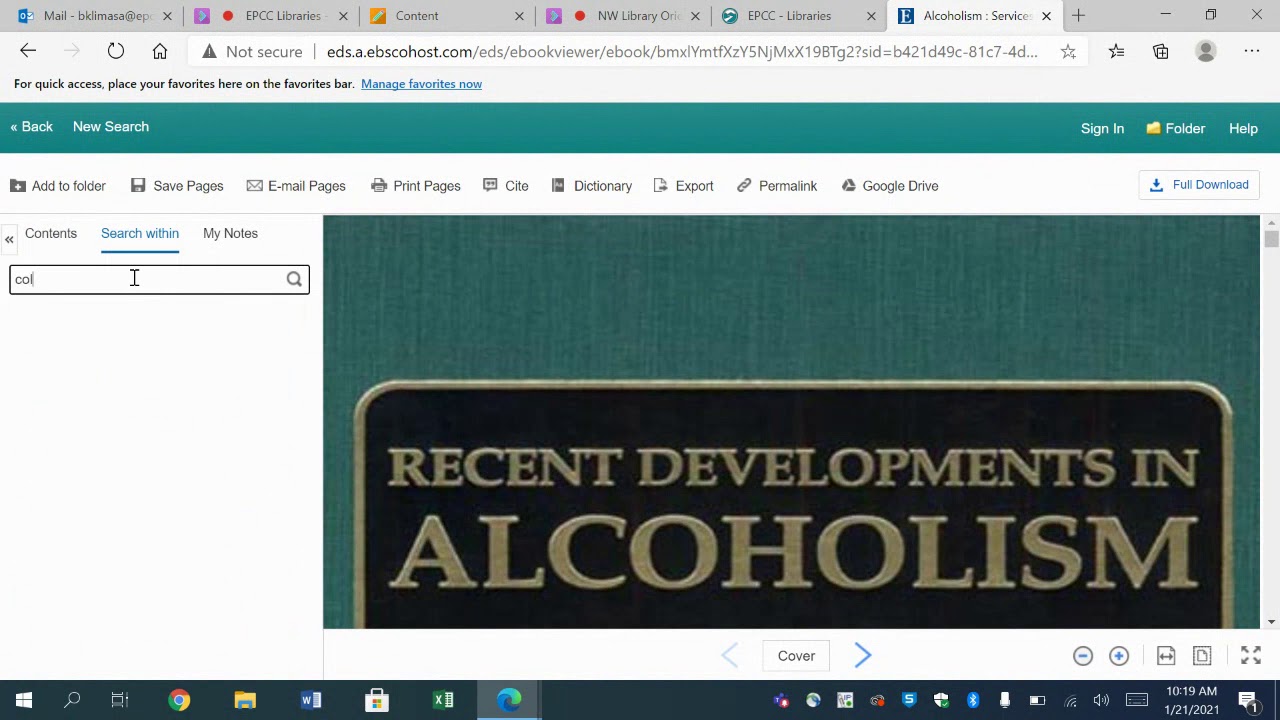Image resolution: width=1280 pixels, height=720 pixels.
Task: Click Add to folder
Action: click(58, 186)
